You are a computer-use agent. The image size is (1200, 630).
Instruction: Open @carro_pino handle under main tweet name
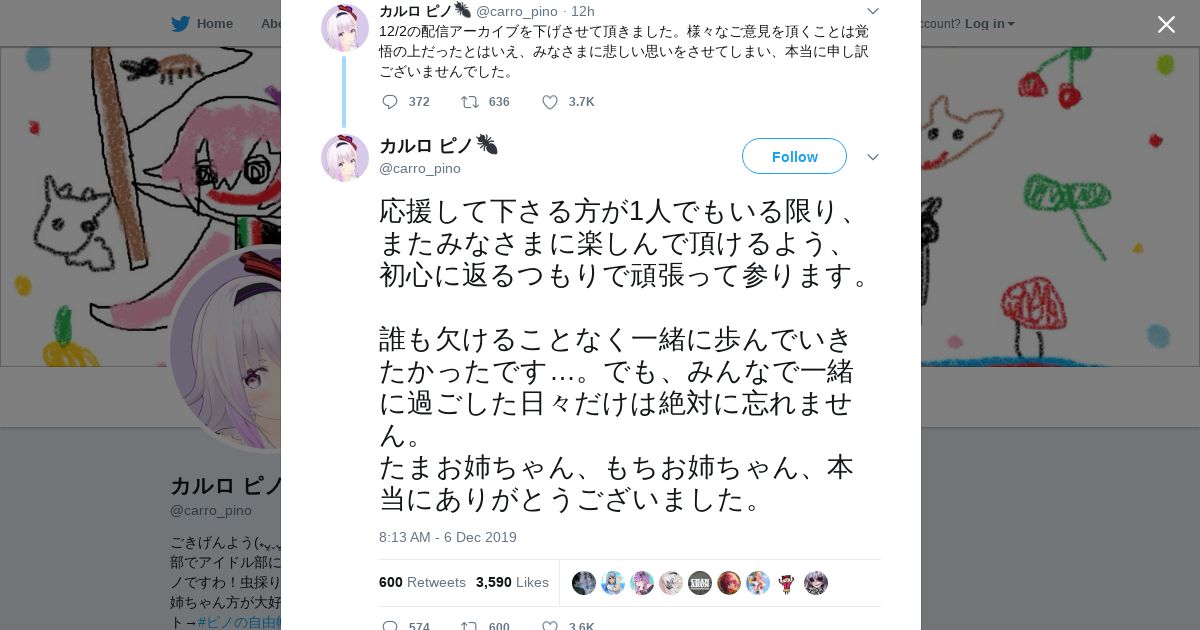(420, 169)
